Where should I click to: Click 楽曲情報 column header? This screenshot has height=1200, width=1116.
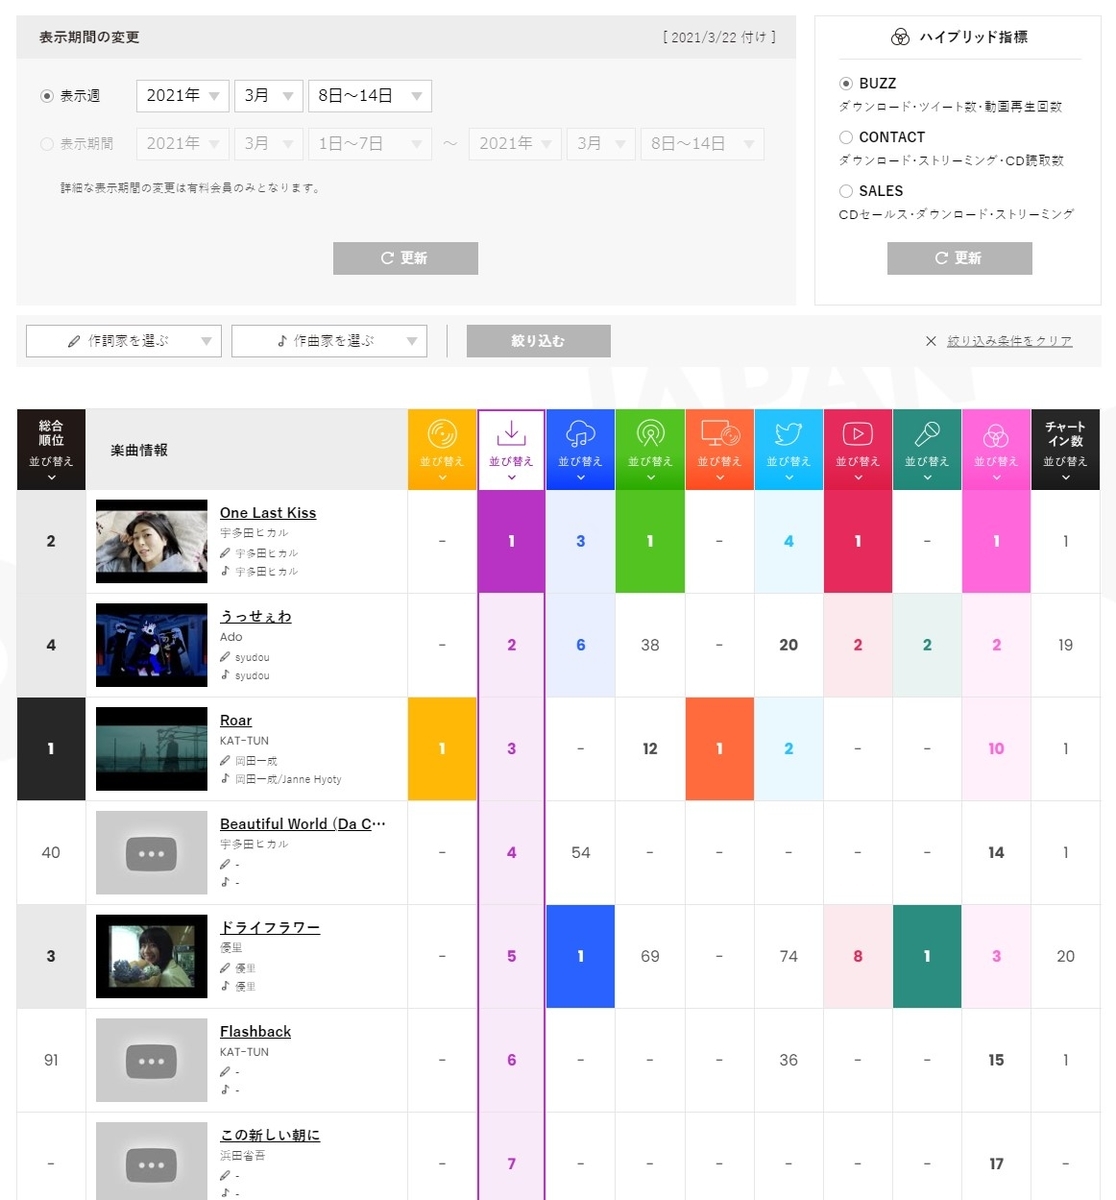click(139, 450)
